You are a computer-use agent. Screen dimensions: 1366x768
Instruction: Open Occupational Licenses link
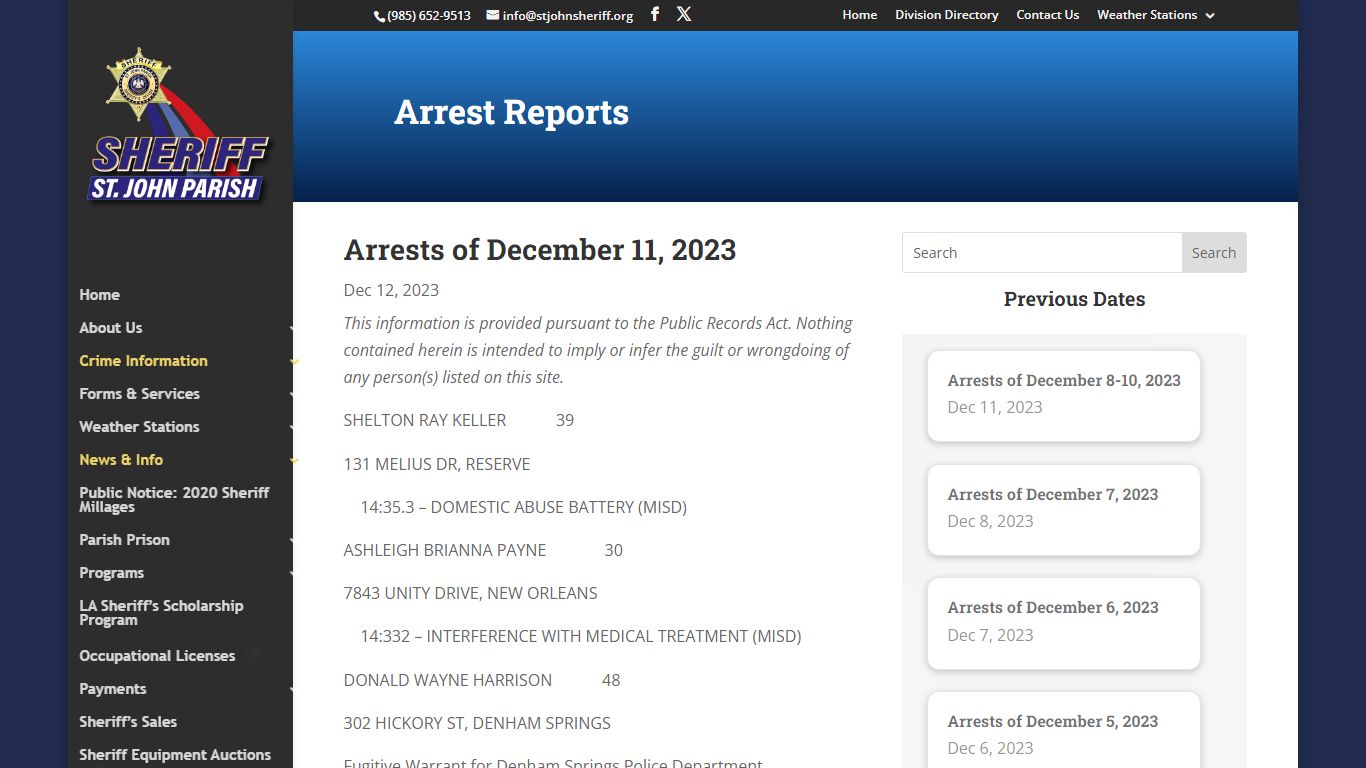(x=157, y=656)
